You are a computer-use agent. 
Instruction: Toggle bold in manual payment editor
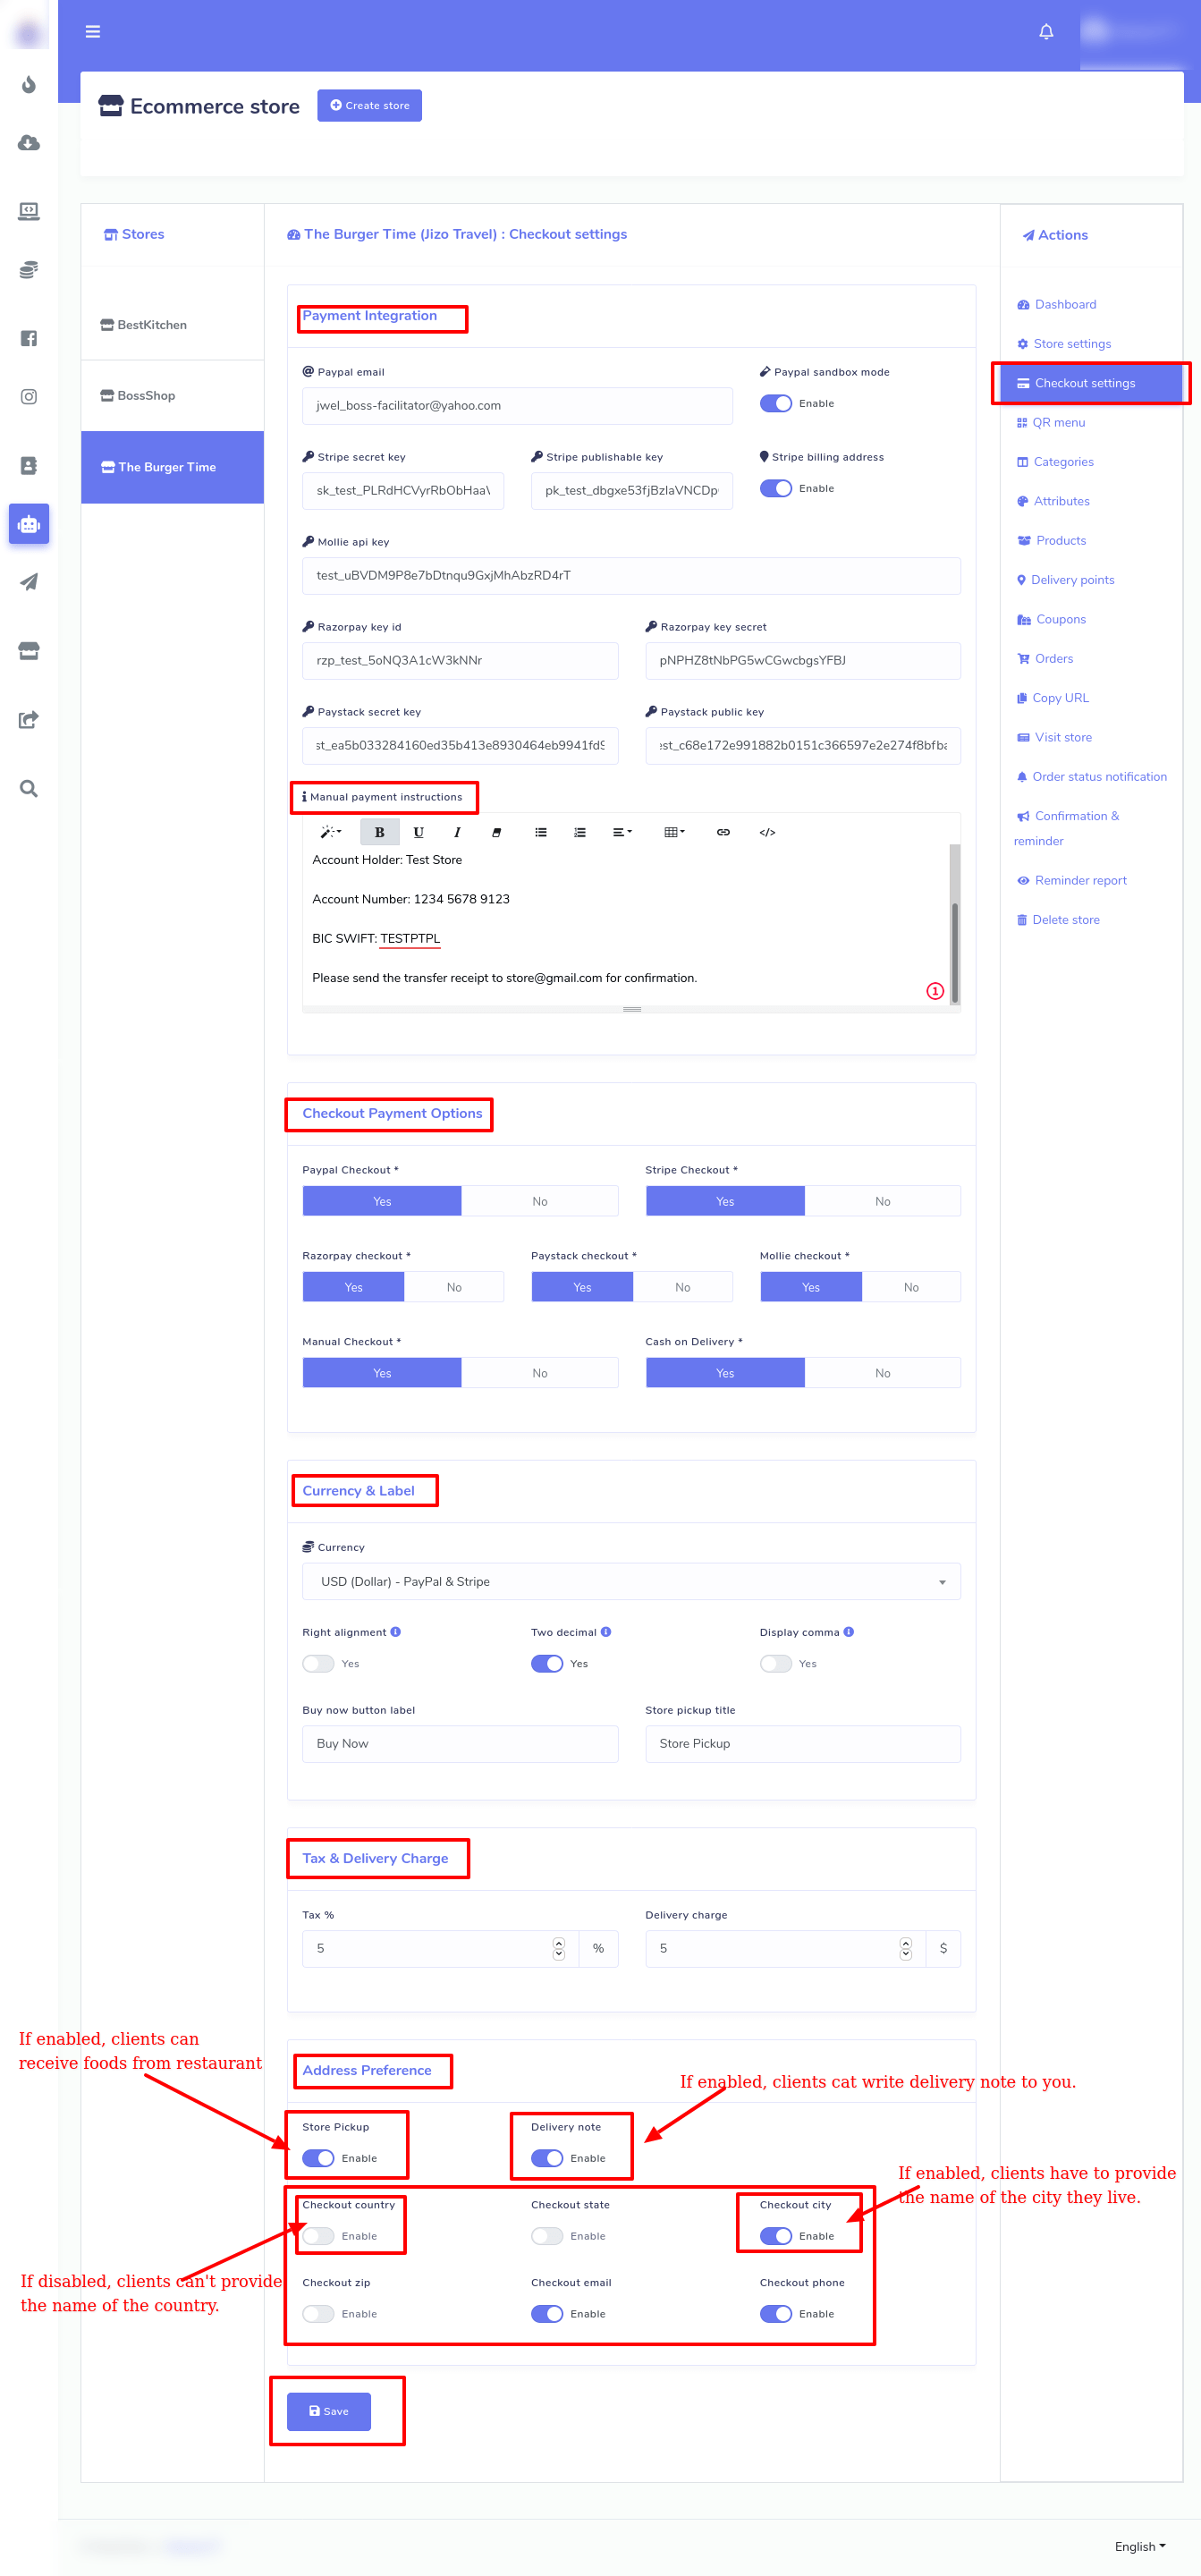379,832
